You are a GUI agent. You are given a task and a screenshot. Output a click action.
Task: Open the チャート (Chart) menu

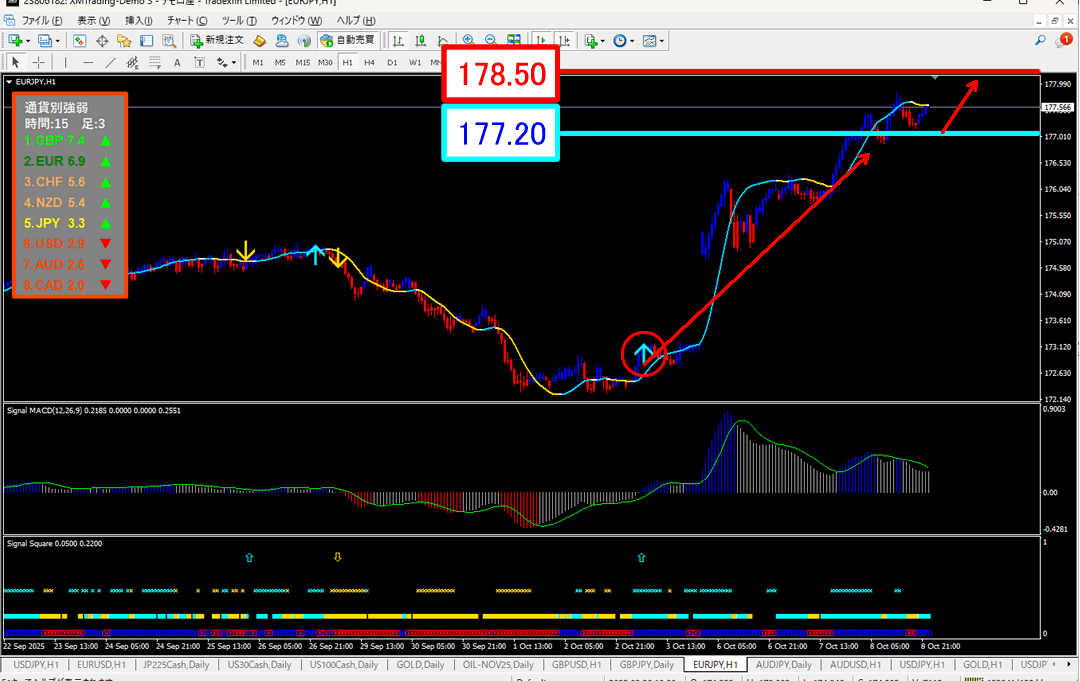187,20
